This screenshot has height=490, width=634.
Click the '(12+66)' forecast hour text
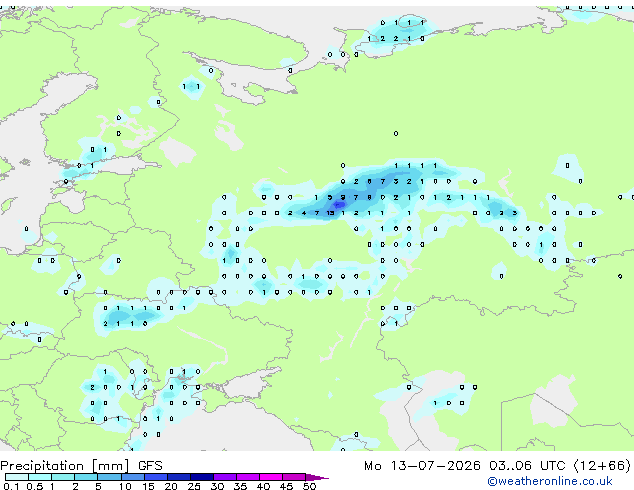coord(602,466)
